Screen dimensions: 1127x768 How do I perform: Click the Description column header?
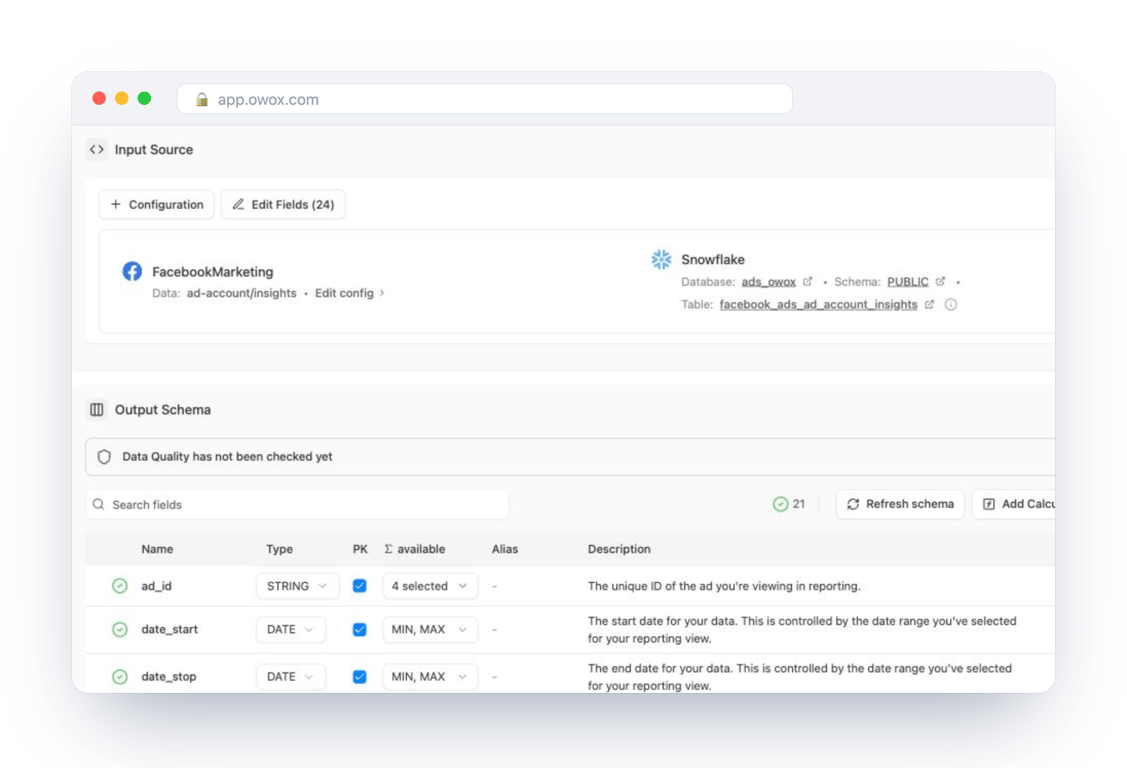pyautogui.click(x=619, y=549)
